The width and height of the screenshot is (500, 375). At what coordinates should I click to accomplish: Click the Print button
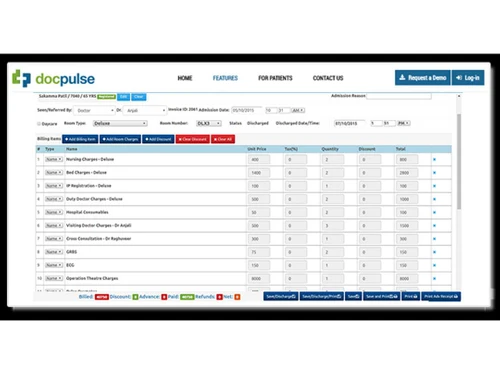[x=411, y=296]
